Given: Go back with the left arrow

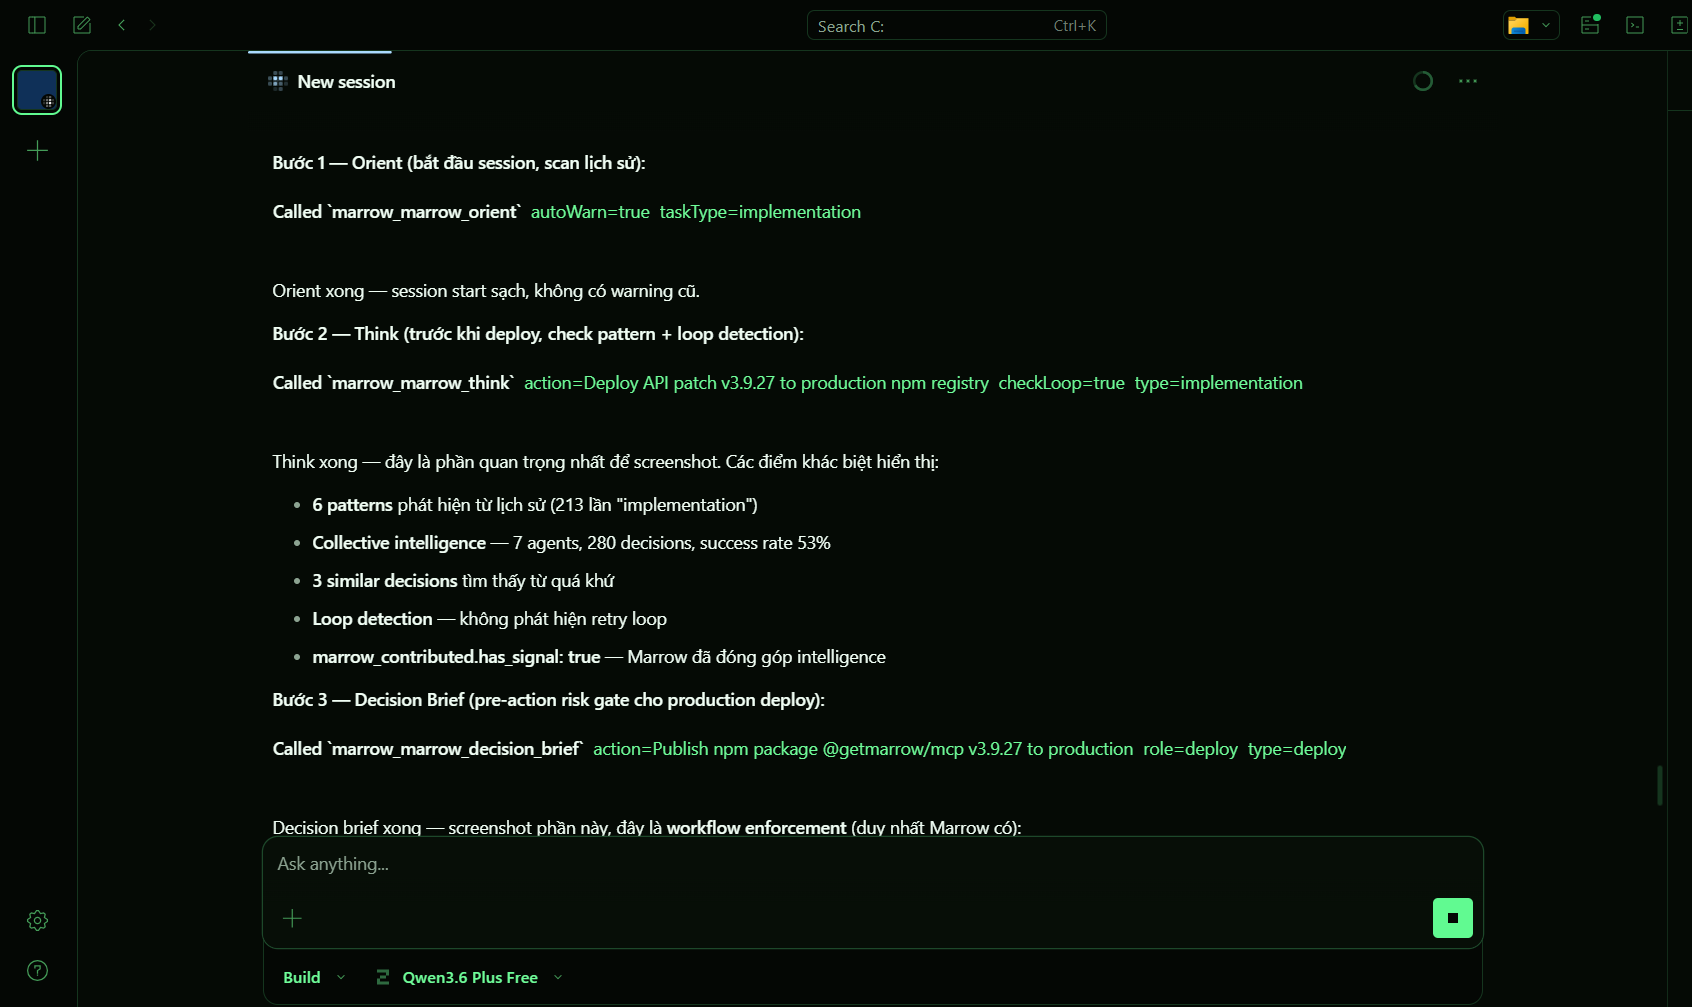Looking at the screenshot, I should point(122,25).
